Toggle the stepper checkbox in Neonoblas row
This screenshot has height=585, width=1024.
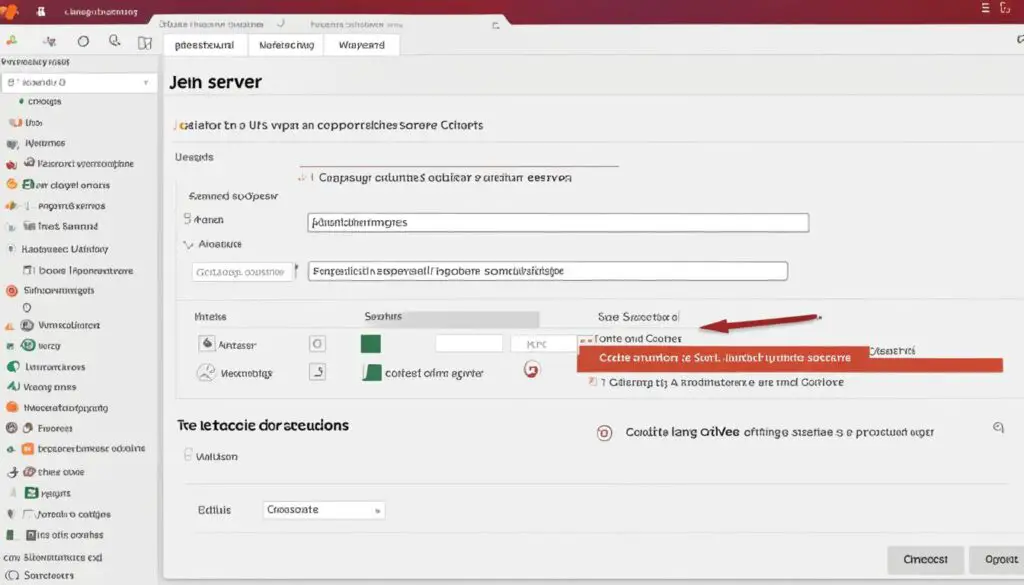click(317, 371)
